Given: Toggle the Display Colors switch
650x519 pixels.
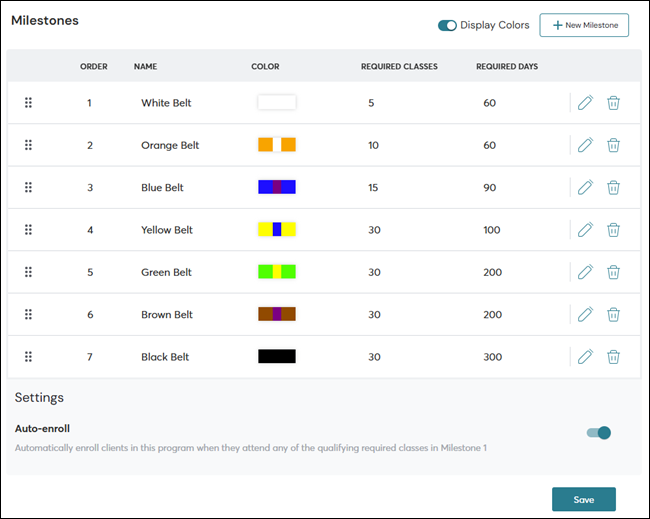Looking at the screenshot, I should tap(447, 25).
